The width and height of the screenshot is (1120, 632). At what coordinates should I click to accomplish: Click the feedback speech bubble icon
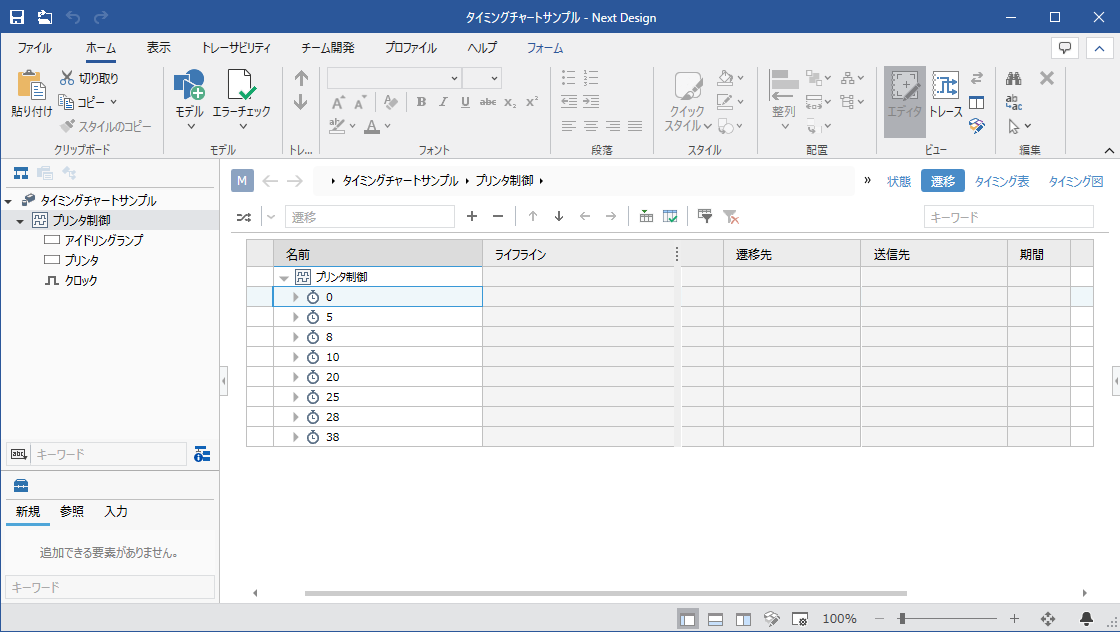(1065, 48)
